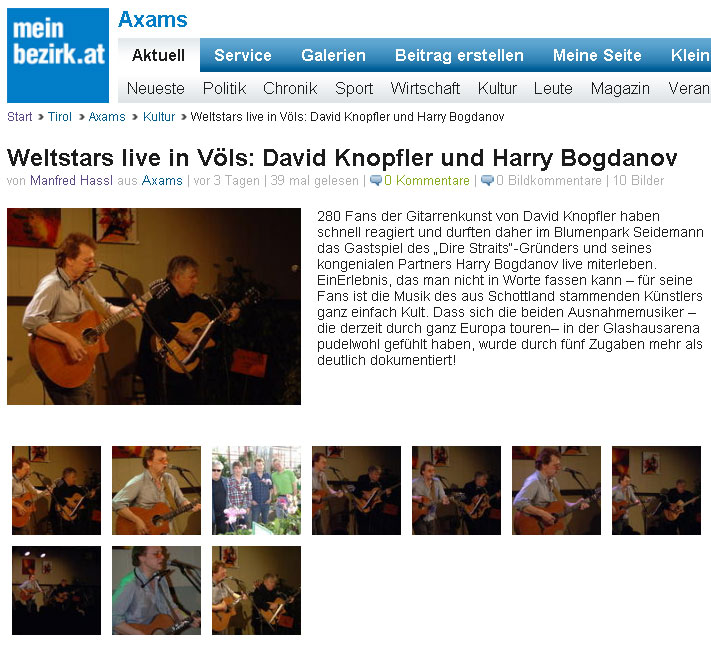Screen dimensions: 711x645
Task: Select the Sport submenu item
Action: [x=354, y=88]
